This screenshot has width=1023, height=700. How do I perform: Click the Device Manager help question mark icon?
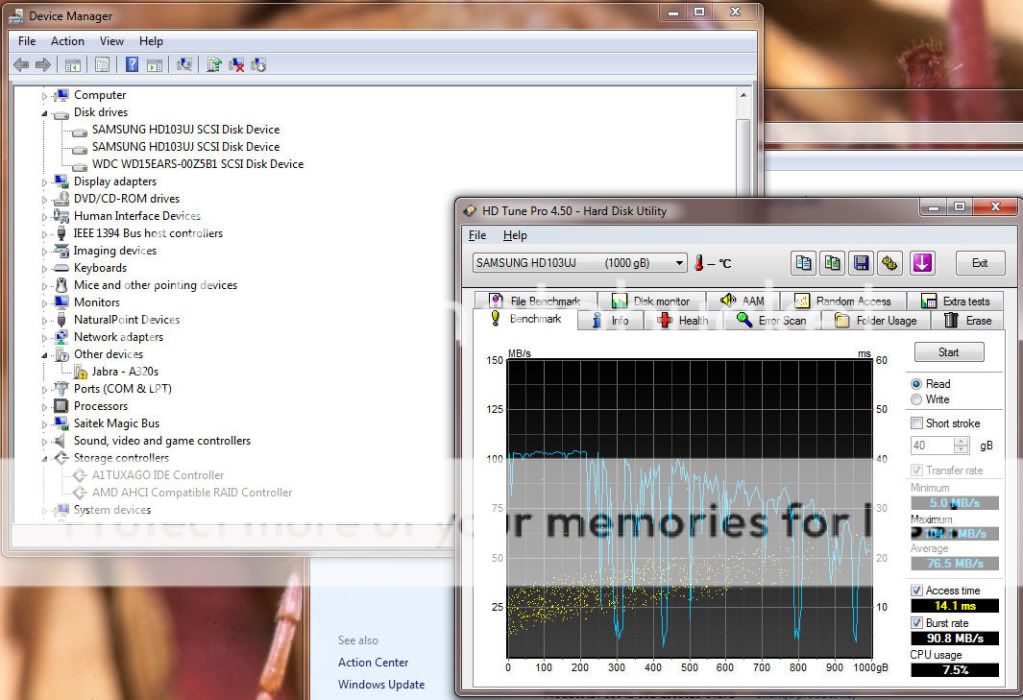pos(131,64)
